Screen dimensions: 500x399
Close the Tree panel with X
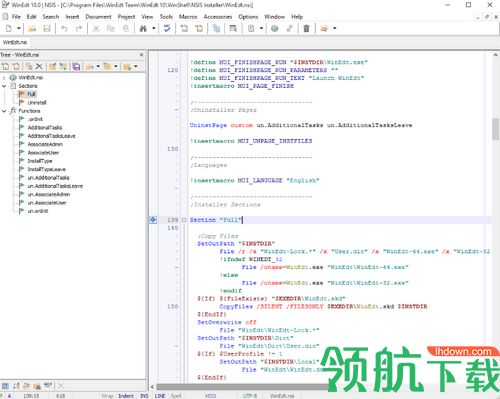(x=141, y=55)
